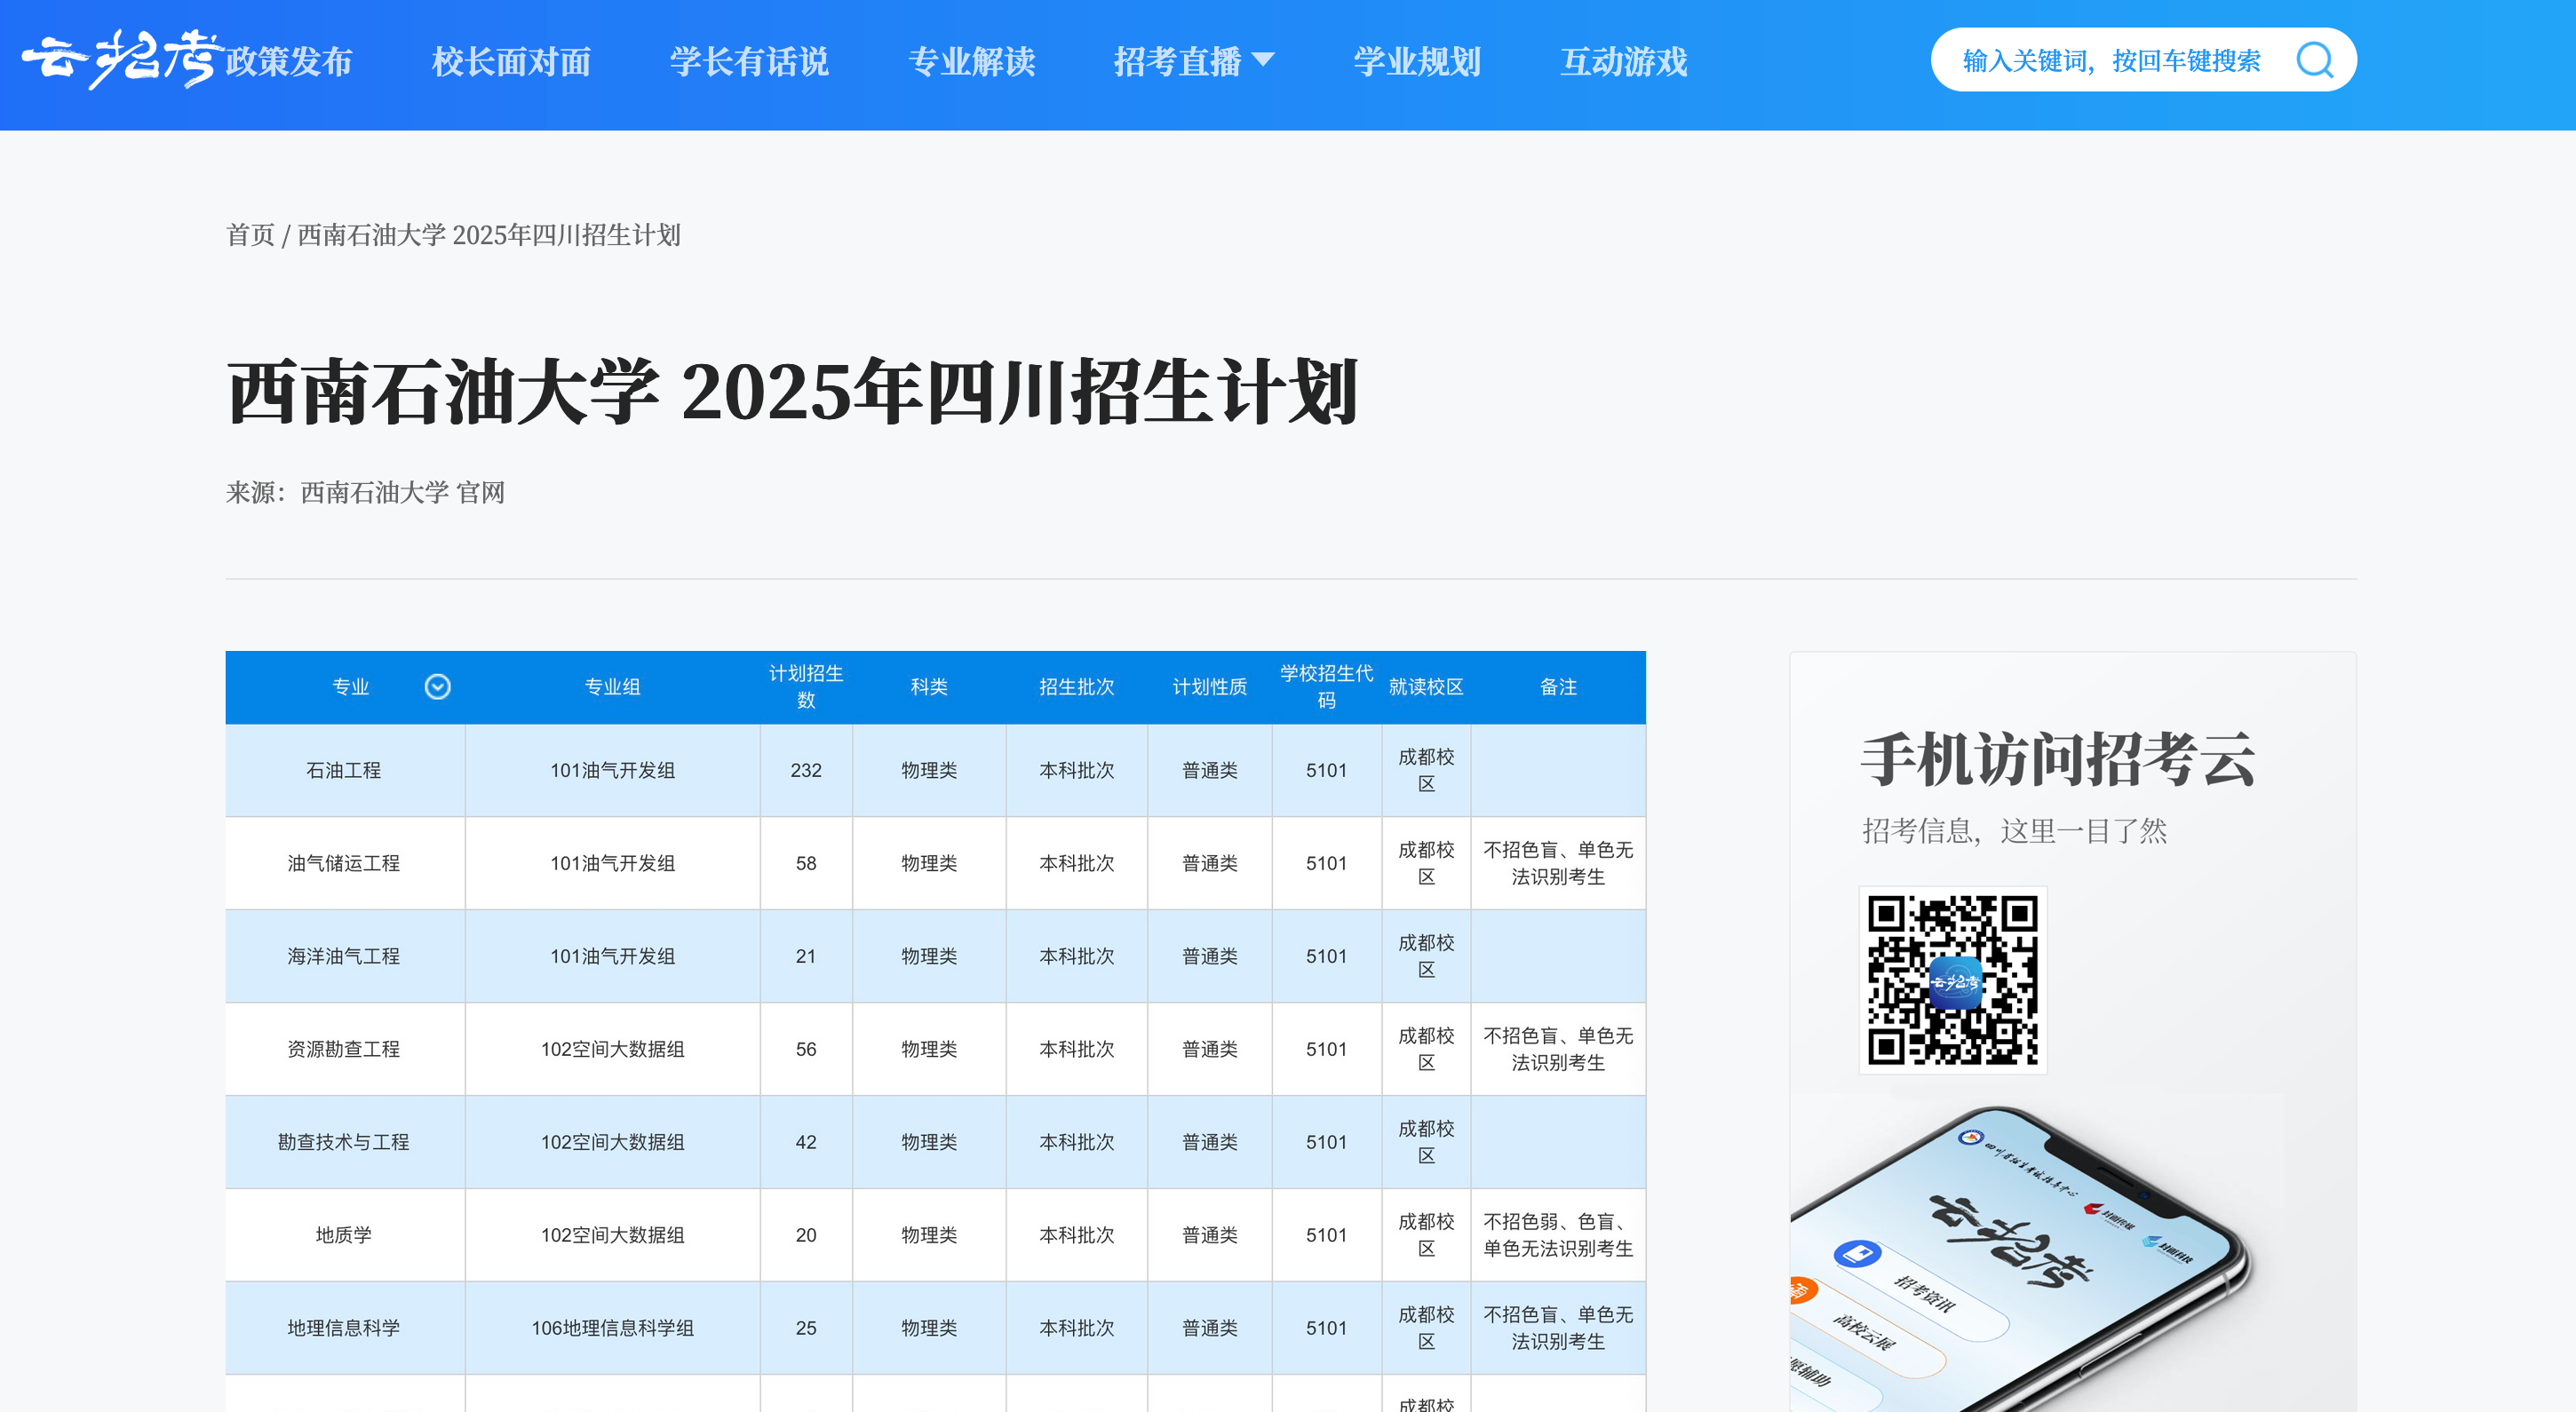Select the 勘查技术与工程 major cell
2576x1412 pixels.
coord(344,1142)
